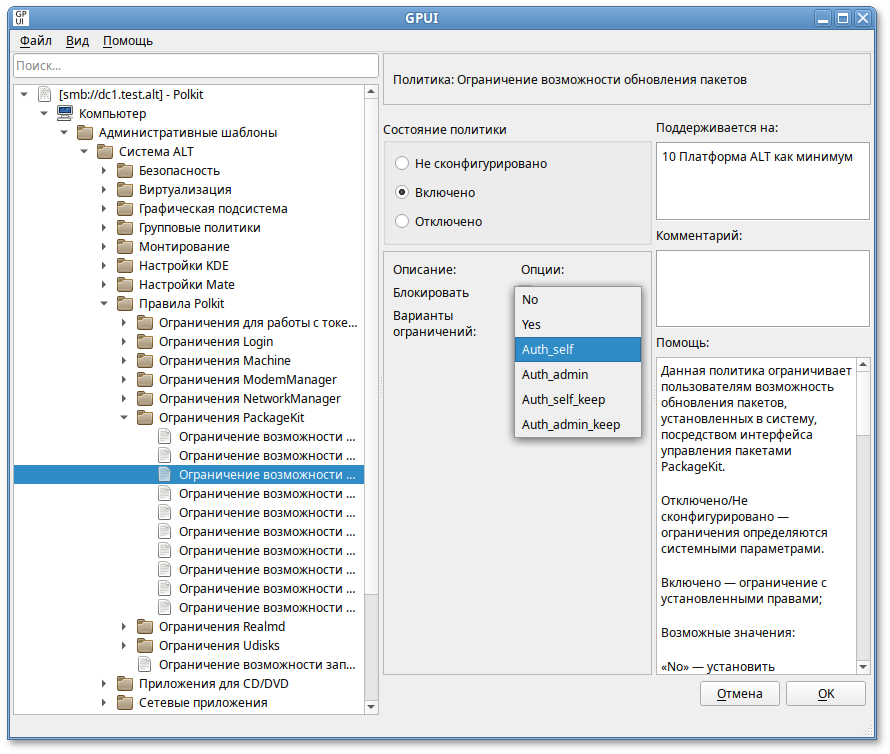The height and width of the screenshot is (754, 890).
Task: Click the computer icon beside Компьютер
Action: [x=64, y=113]
